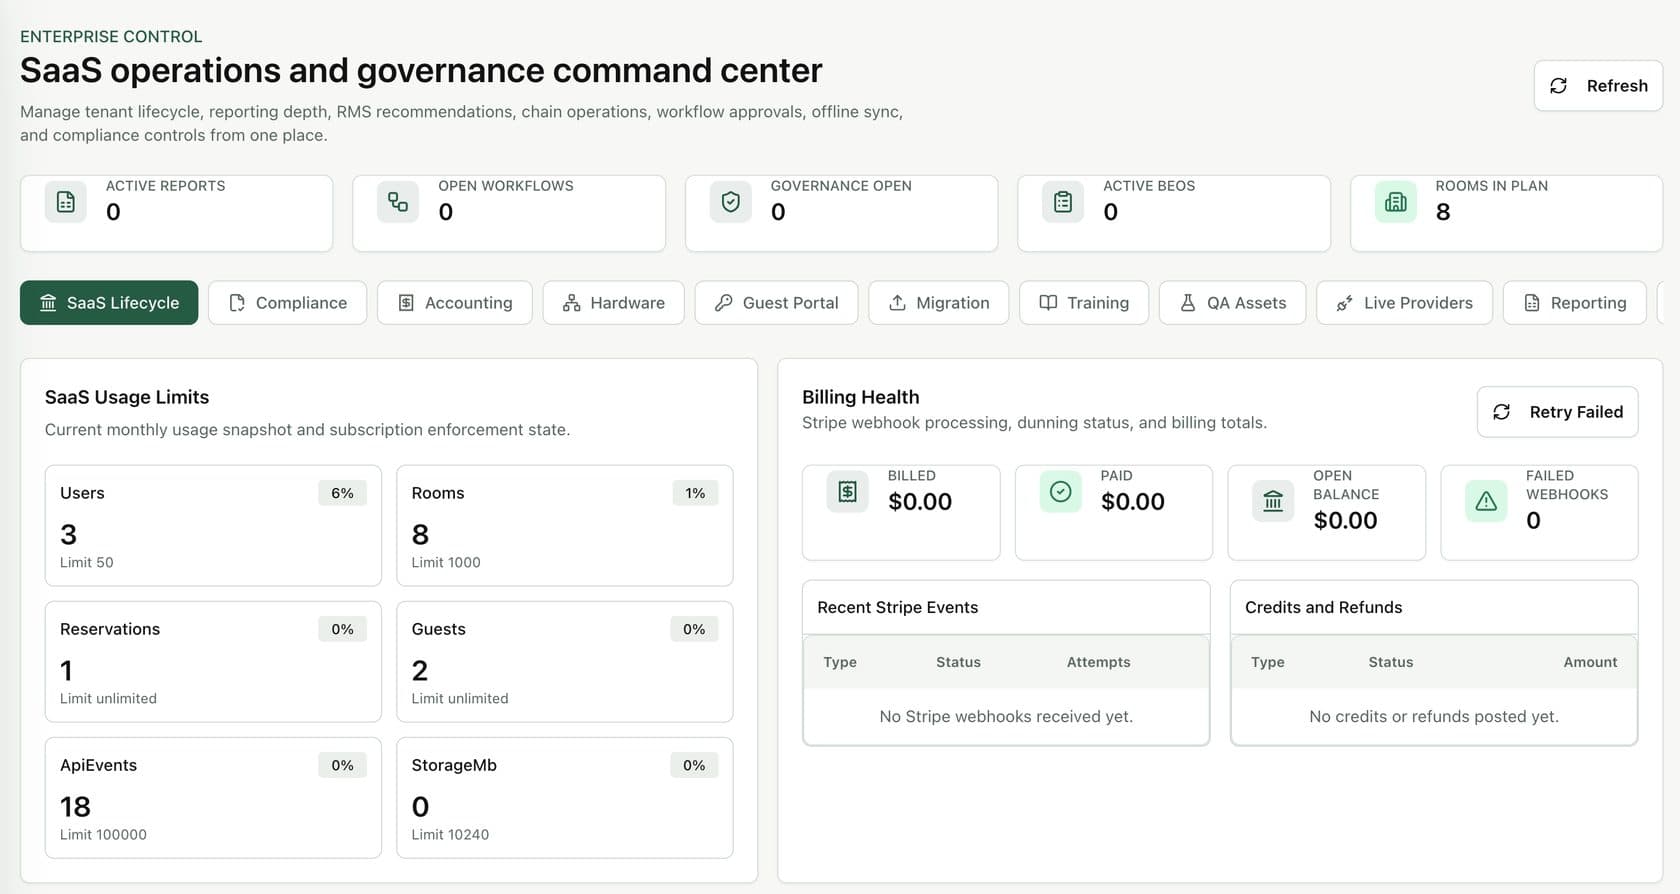Click the SaaS Usage Limits heading
1680x894 pixels.
127,397
